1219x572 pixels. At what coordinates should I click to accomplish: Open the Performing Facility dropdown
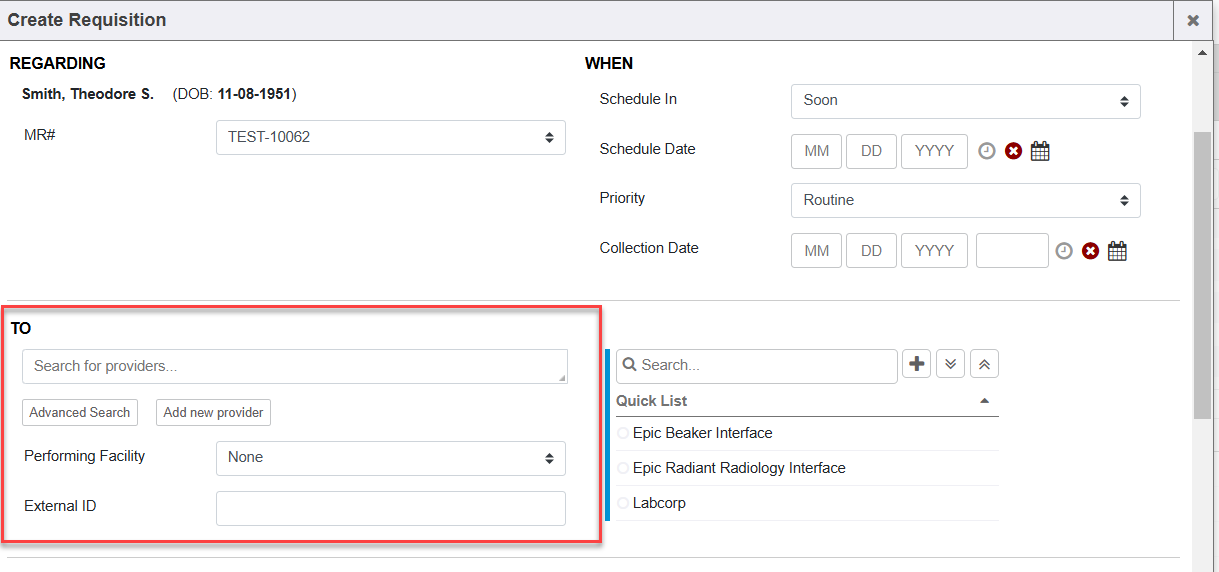390,458
